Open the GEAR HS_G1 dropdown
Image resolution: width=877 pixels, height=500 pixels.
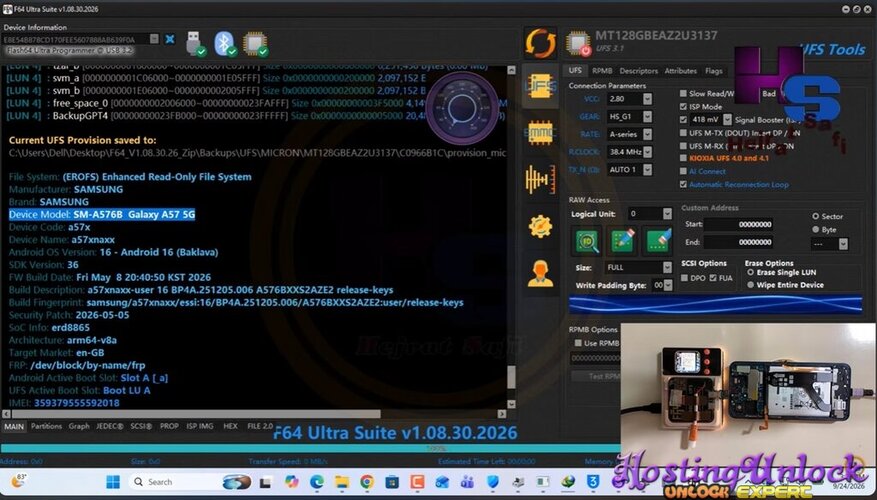pyautogui.click(x=647, y=116)
